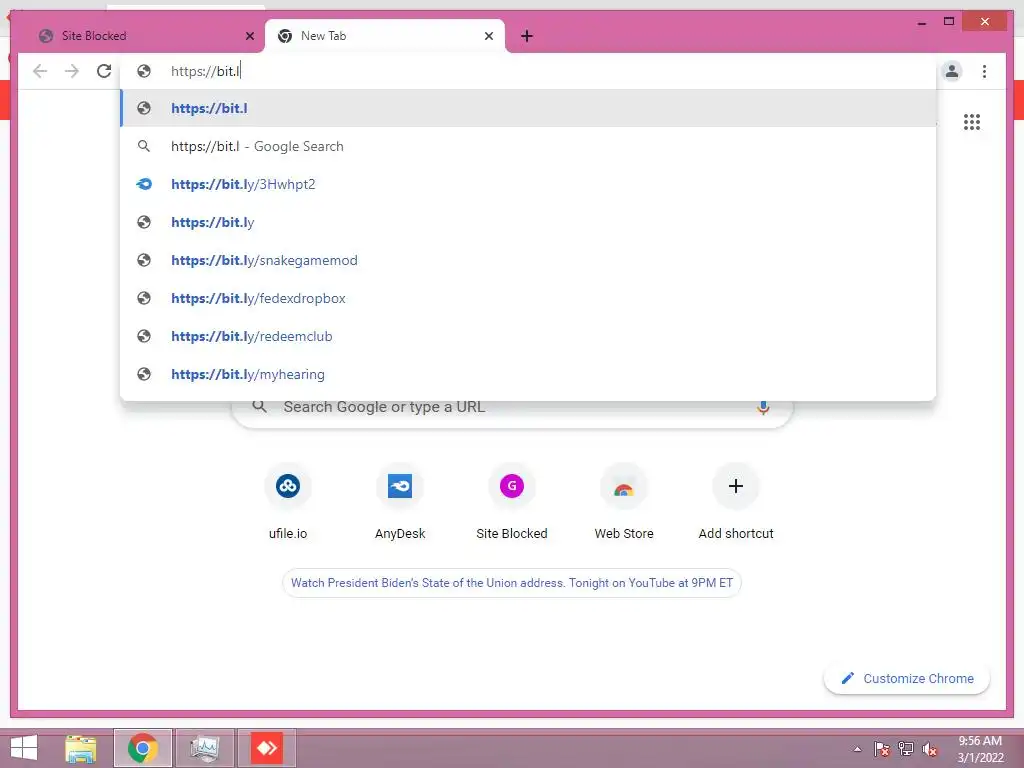Open a new tab with the plus button

coord(527,36)
